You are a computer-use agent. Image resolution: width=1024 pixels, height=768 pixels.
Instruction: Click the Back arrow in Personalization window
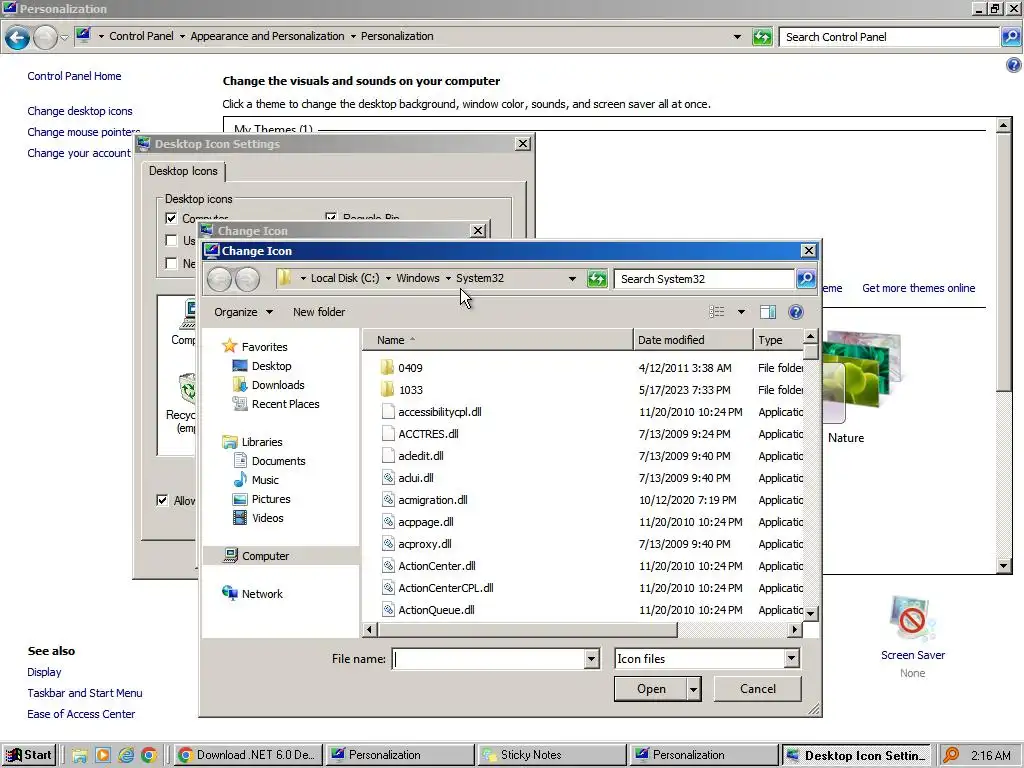(18, 37)
